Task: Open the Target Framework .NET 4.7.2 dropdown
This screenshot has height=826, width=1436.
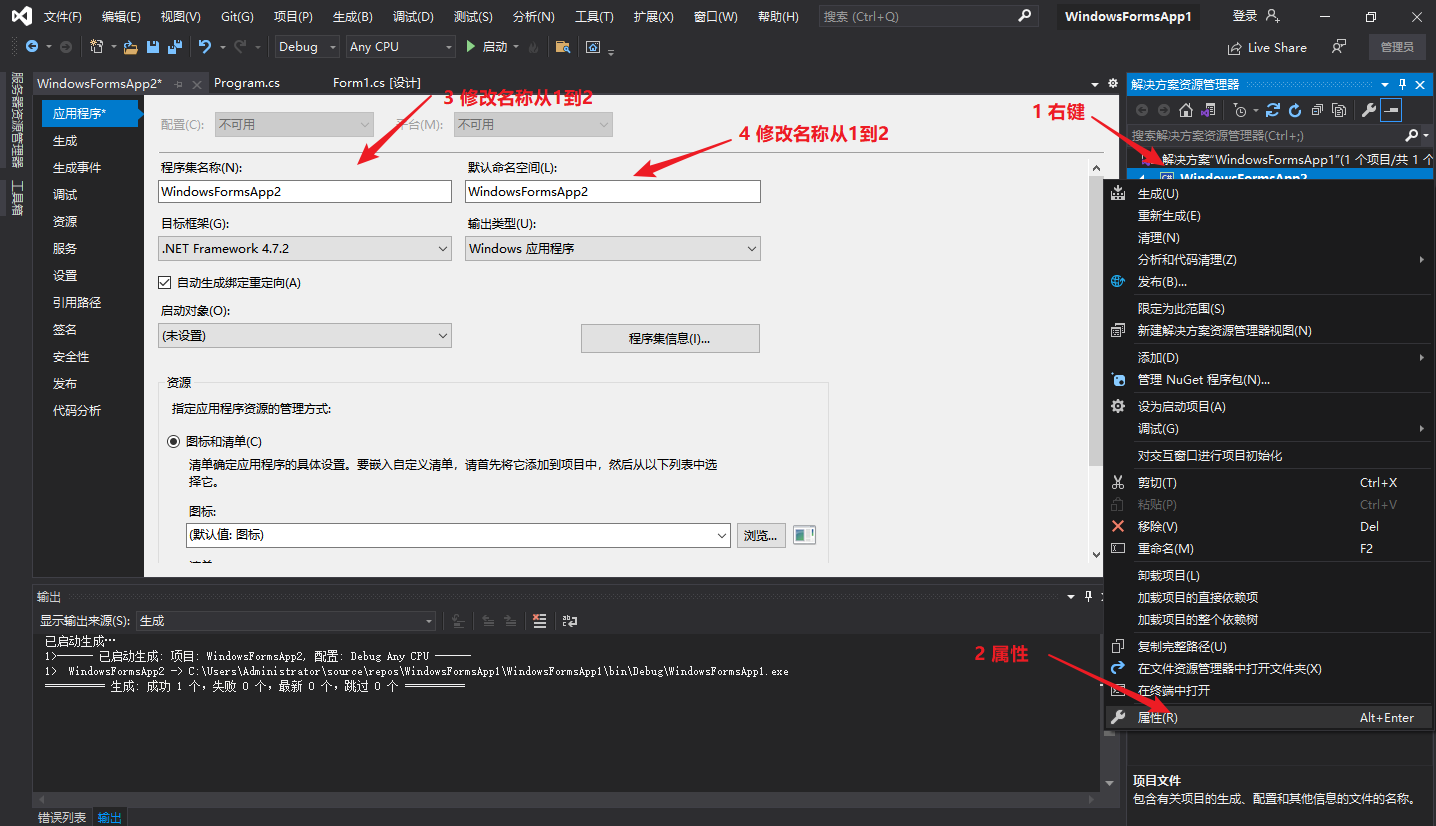Action: point(305,248)
